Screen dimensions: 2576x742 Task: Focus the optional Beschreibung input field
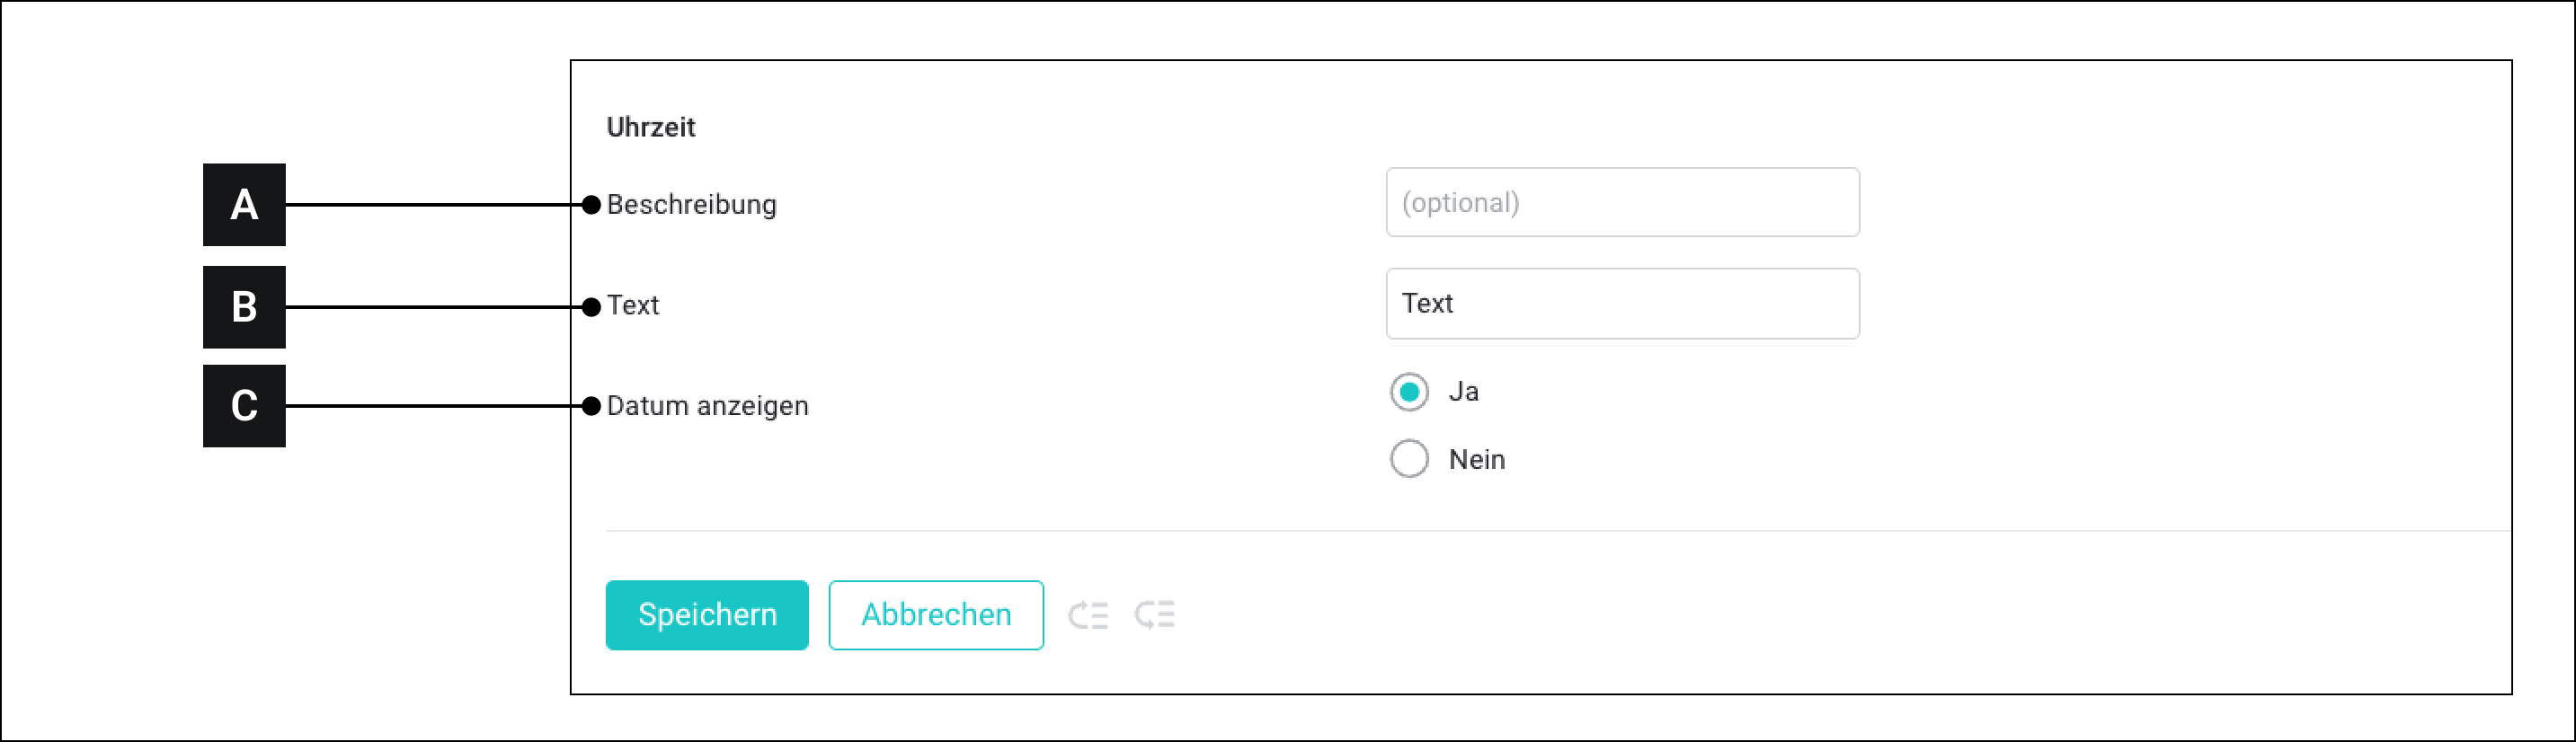pyautogui.click(x=1622, y=203)
